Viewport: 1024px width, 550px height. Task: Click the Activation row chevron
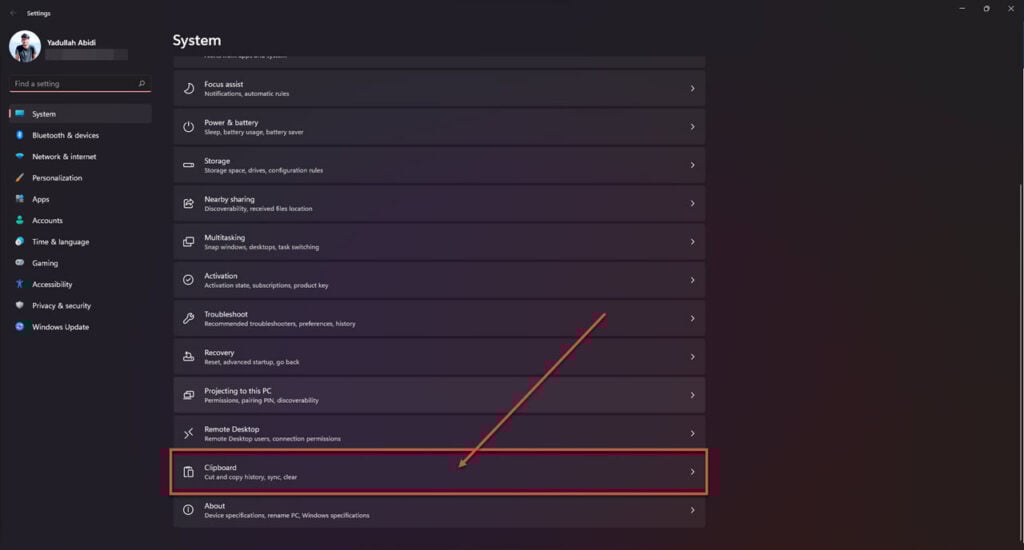coord(692,280)
